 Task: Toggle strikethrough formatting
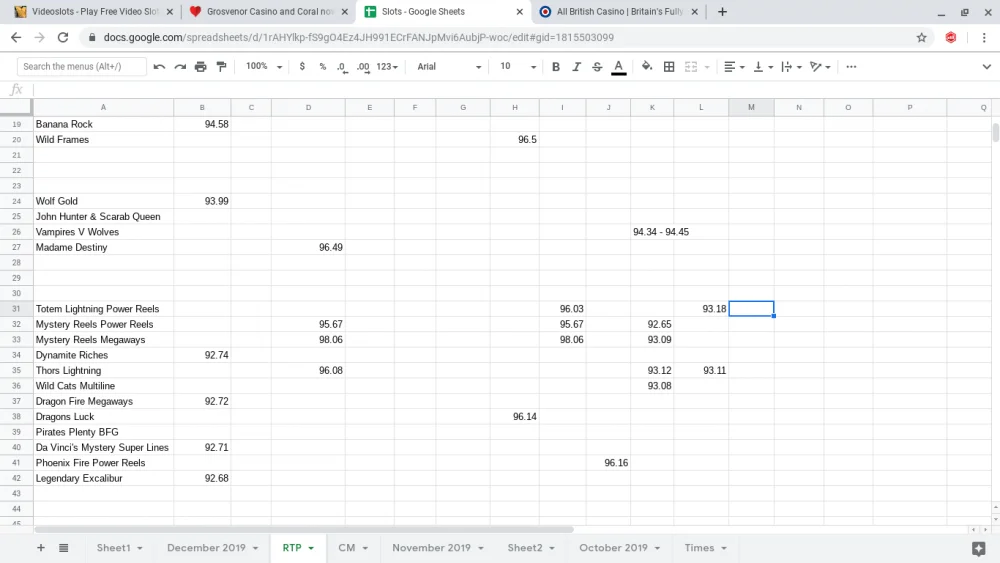click(597, 66)
